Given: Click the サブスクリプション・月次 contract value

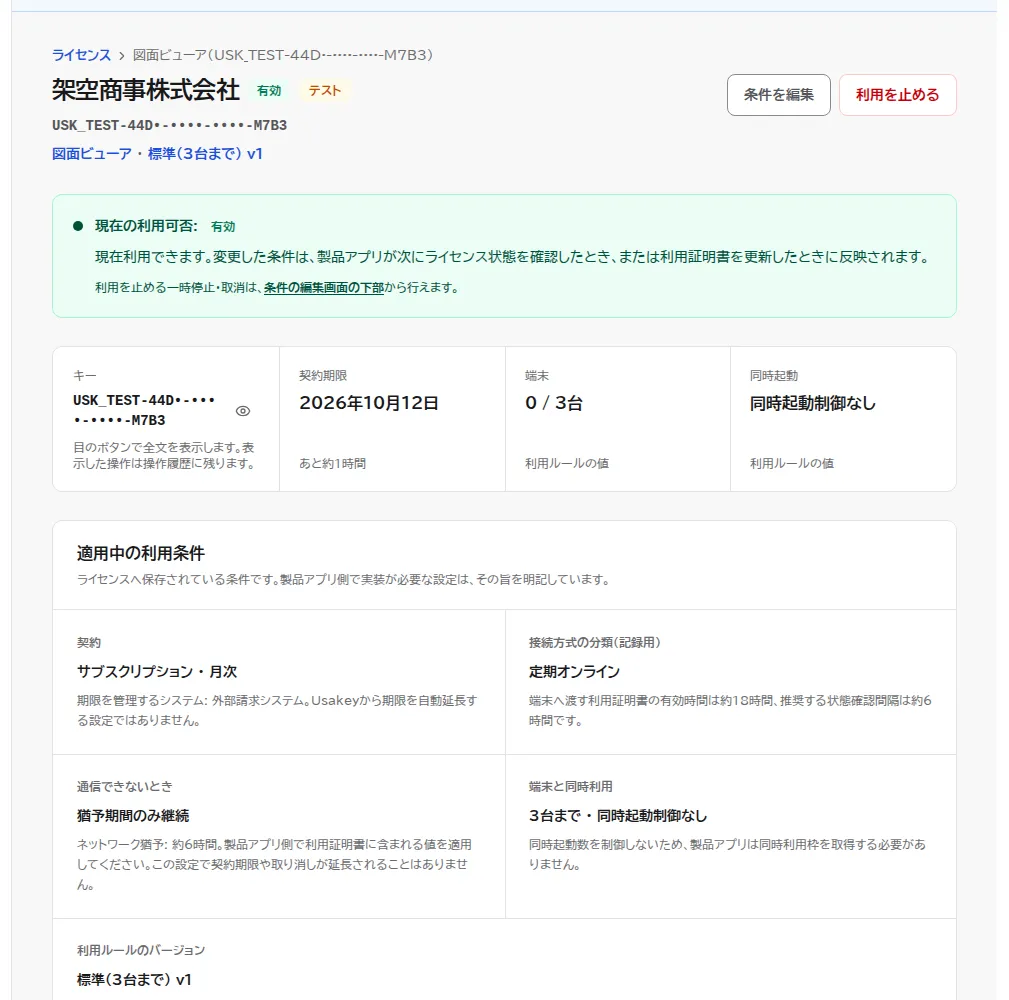Looking at the screenshot, I should click(x=157, y=672).
